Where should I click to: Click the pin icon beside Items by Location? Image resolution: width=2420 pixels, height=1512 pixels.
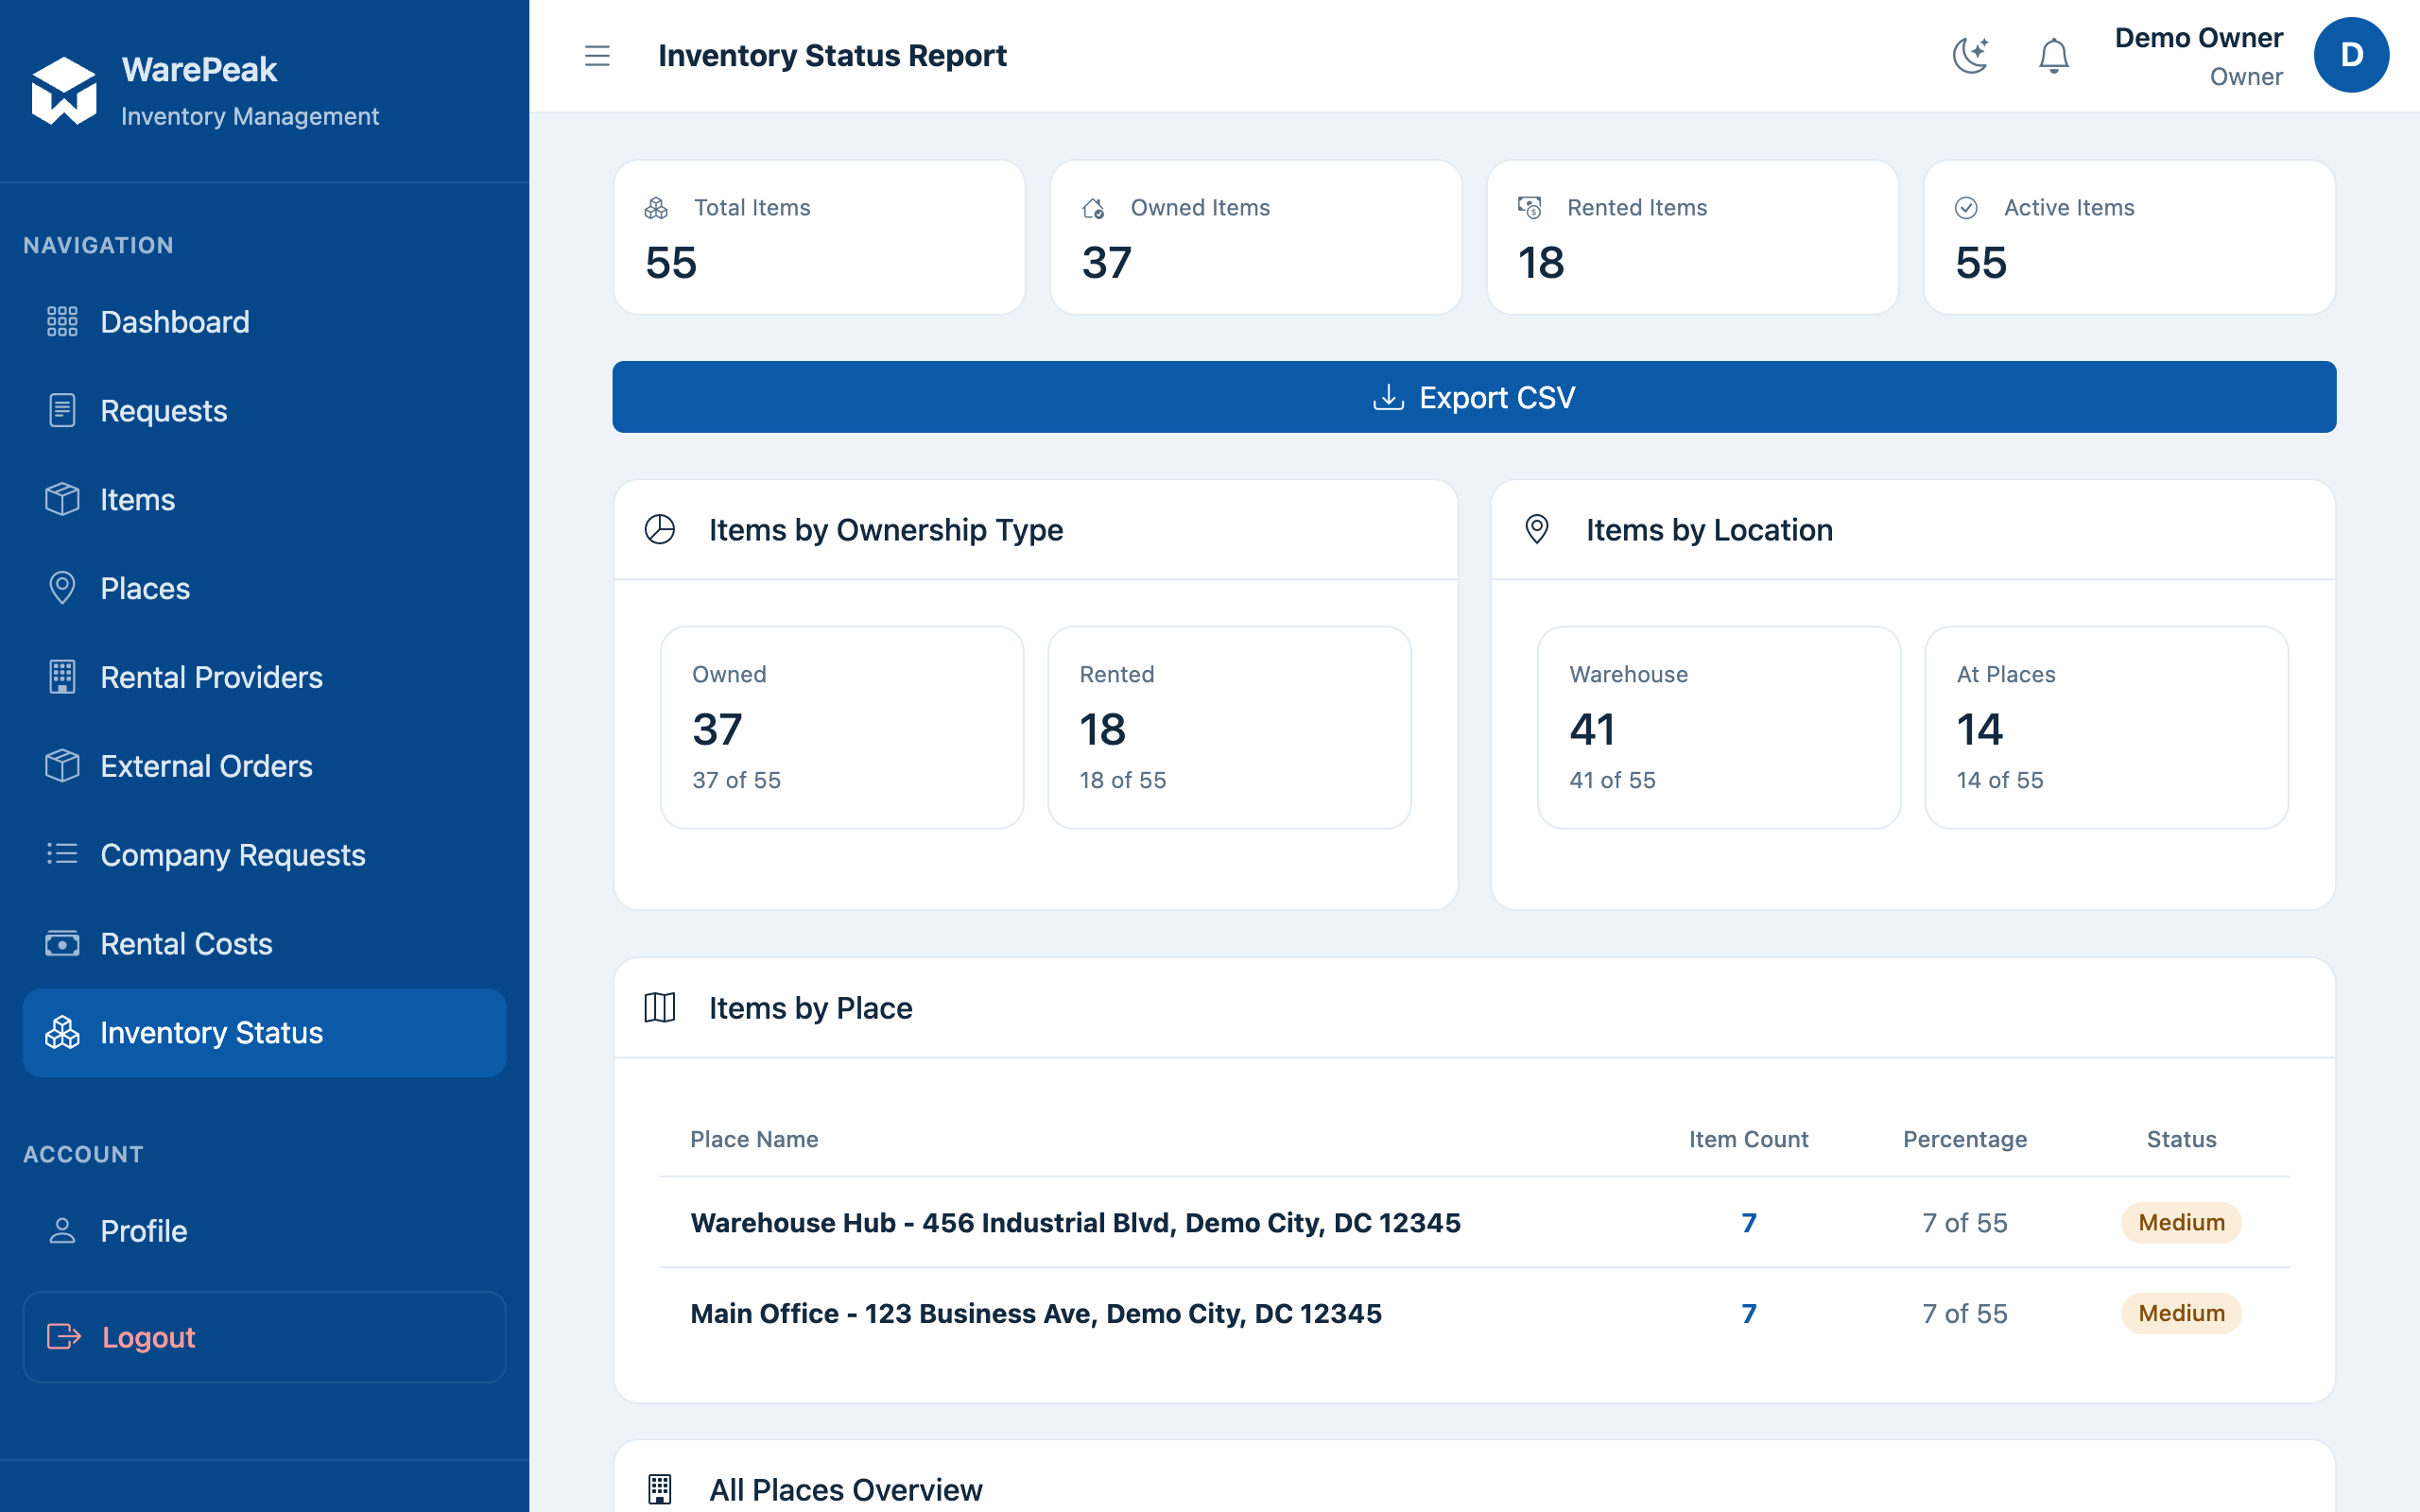pos(1537,529)
